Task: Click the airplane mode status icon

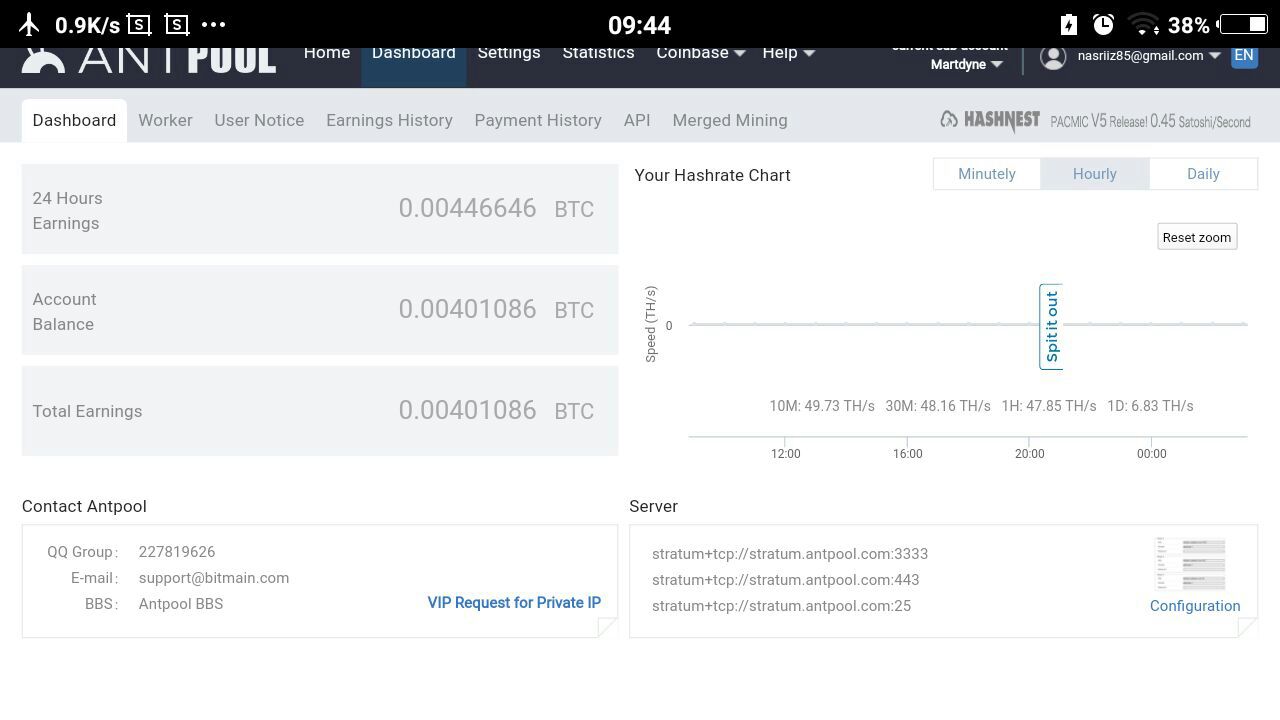Action: [29, 24]
